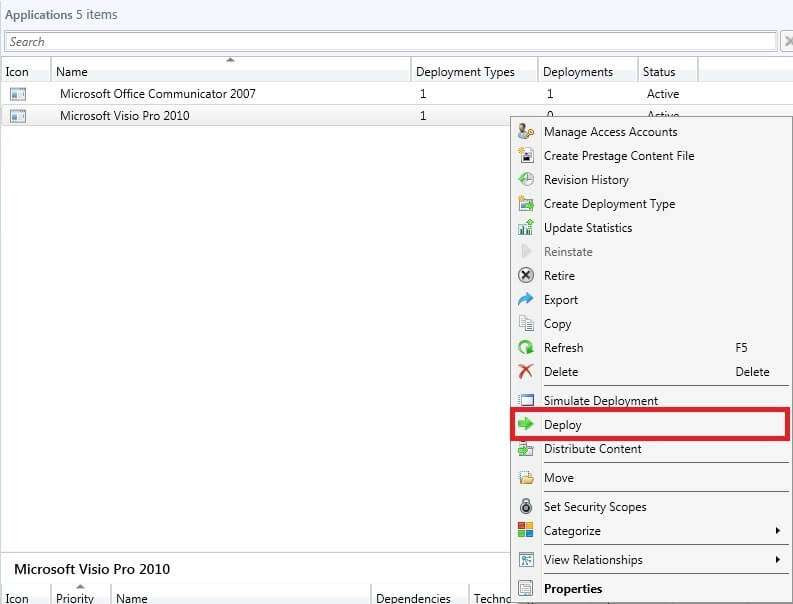Image resolution: width=793 pixels, height=604 pixels.
Task: Click the Microsoft Visio Pro 2010 app icon
Action: click(x=18, y=116)
